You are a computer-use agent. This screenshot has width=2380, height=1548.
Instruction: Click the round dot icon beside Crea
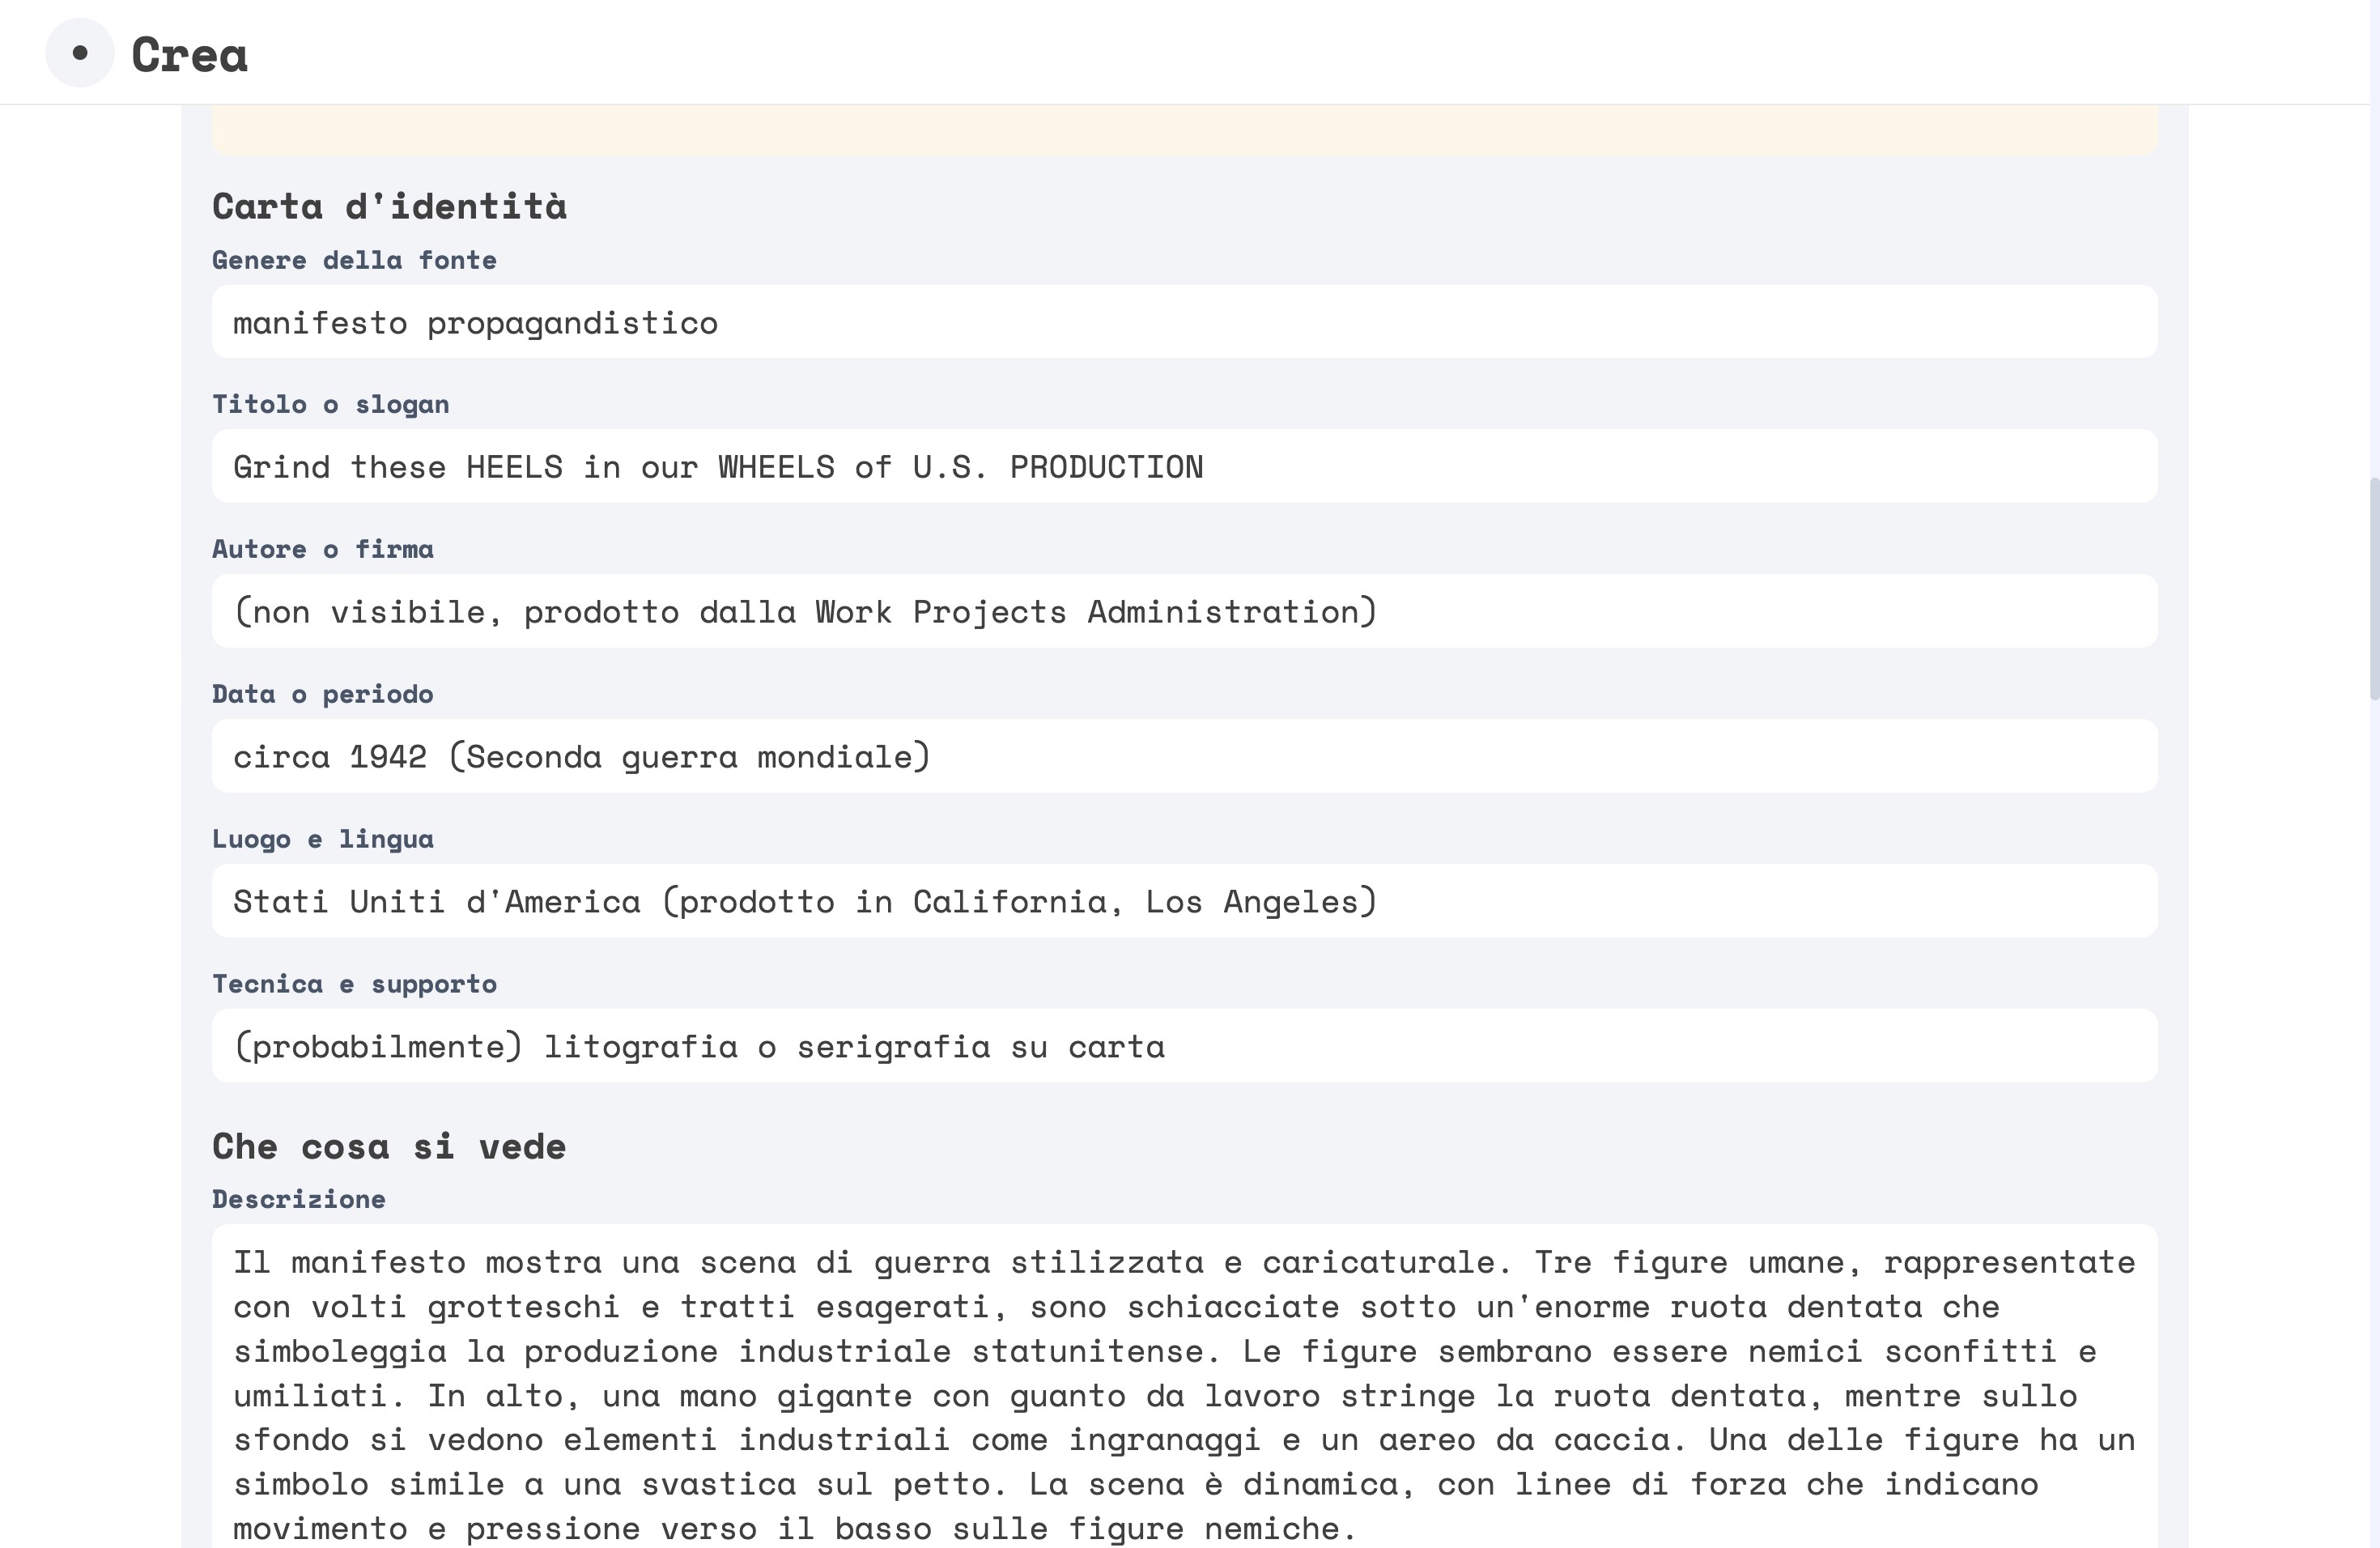80,53
